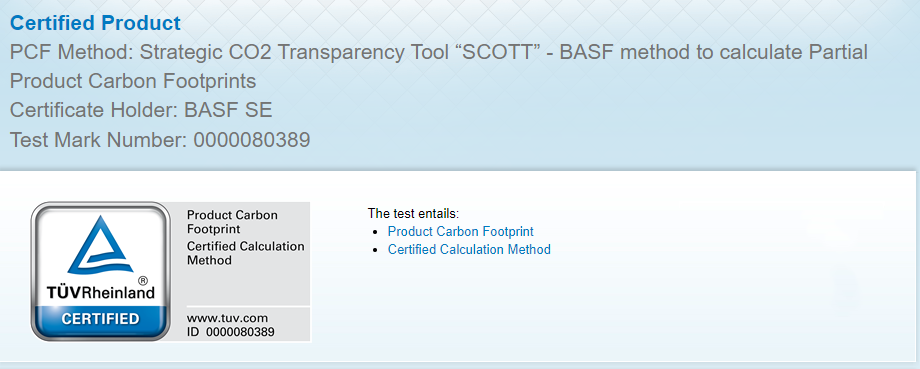
Task: Click the Certificate Holder BASF SE line
Action: click(141, 110)
